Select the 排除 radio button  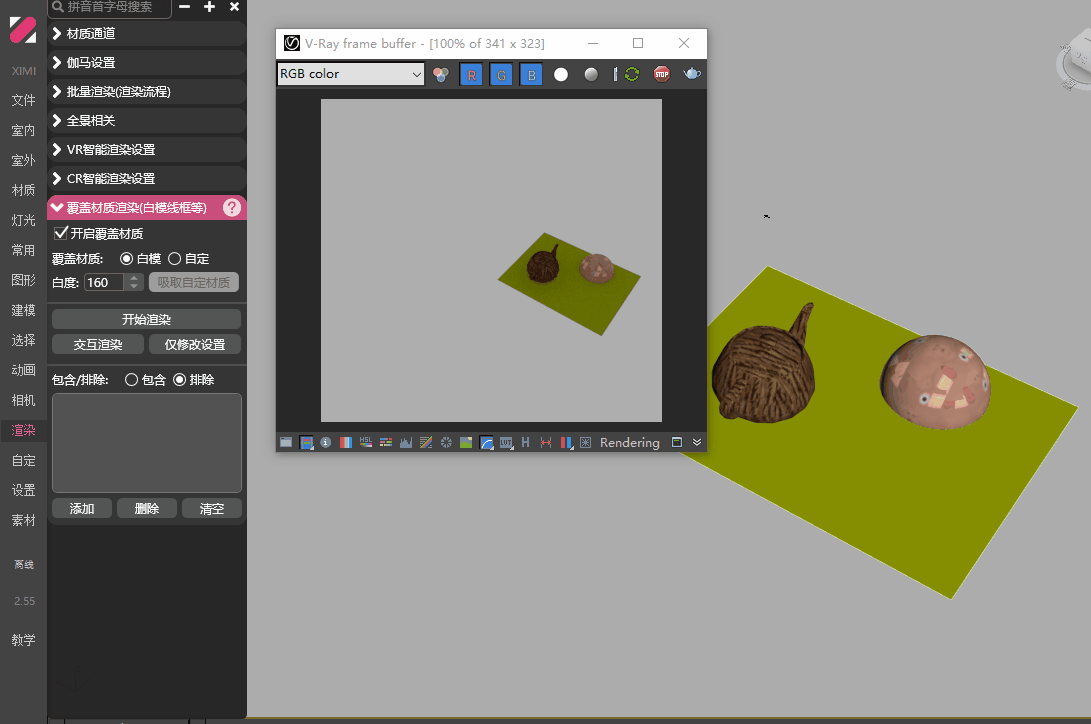(180, 380)
